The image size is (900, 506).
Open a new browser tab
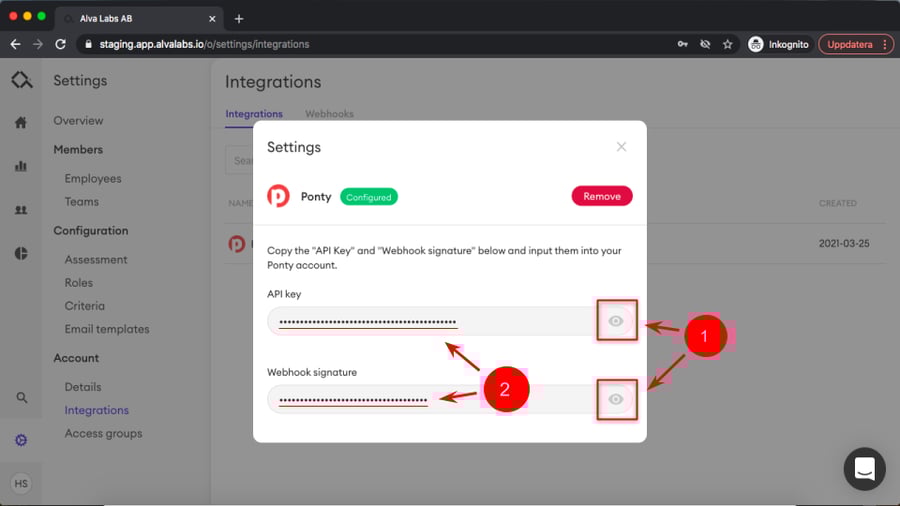[x=239, y=19]
